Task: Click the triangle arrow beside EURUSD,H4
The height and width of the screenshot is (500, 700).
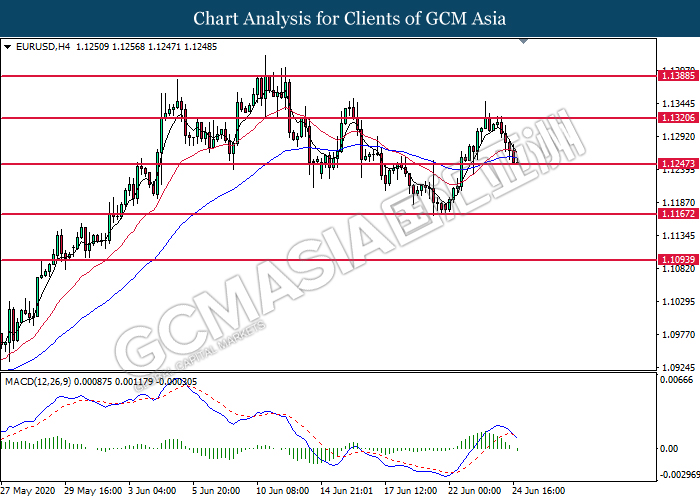Action: (8, 46)
